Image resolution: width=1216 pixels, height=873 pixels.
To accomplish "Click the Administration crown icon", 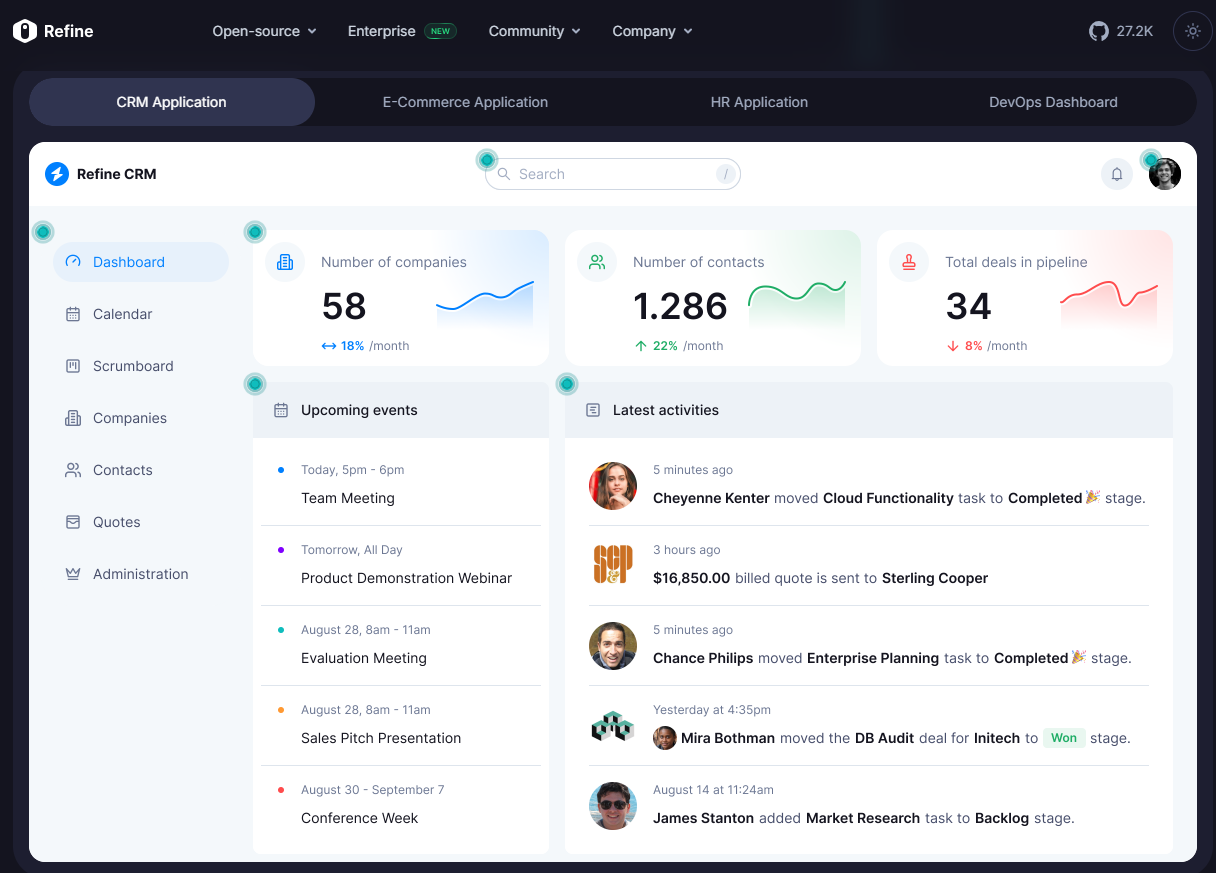I will point(72,573).
